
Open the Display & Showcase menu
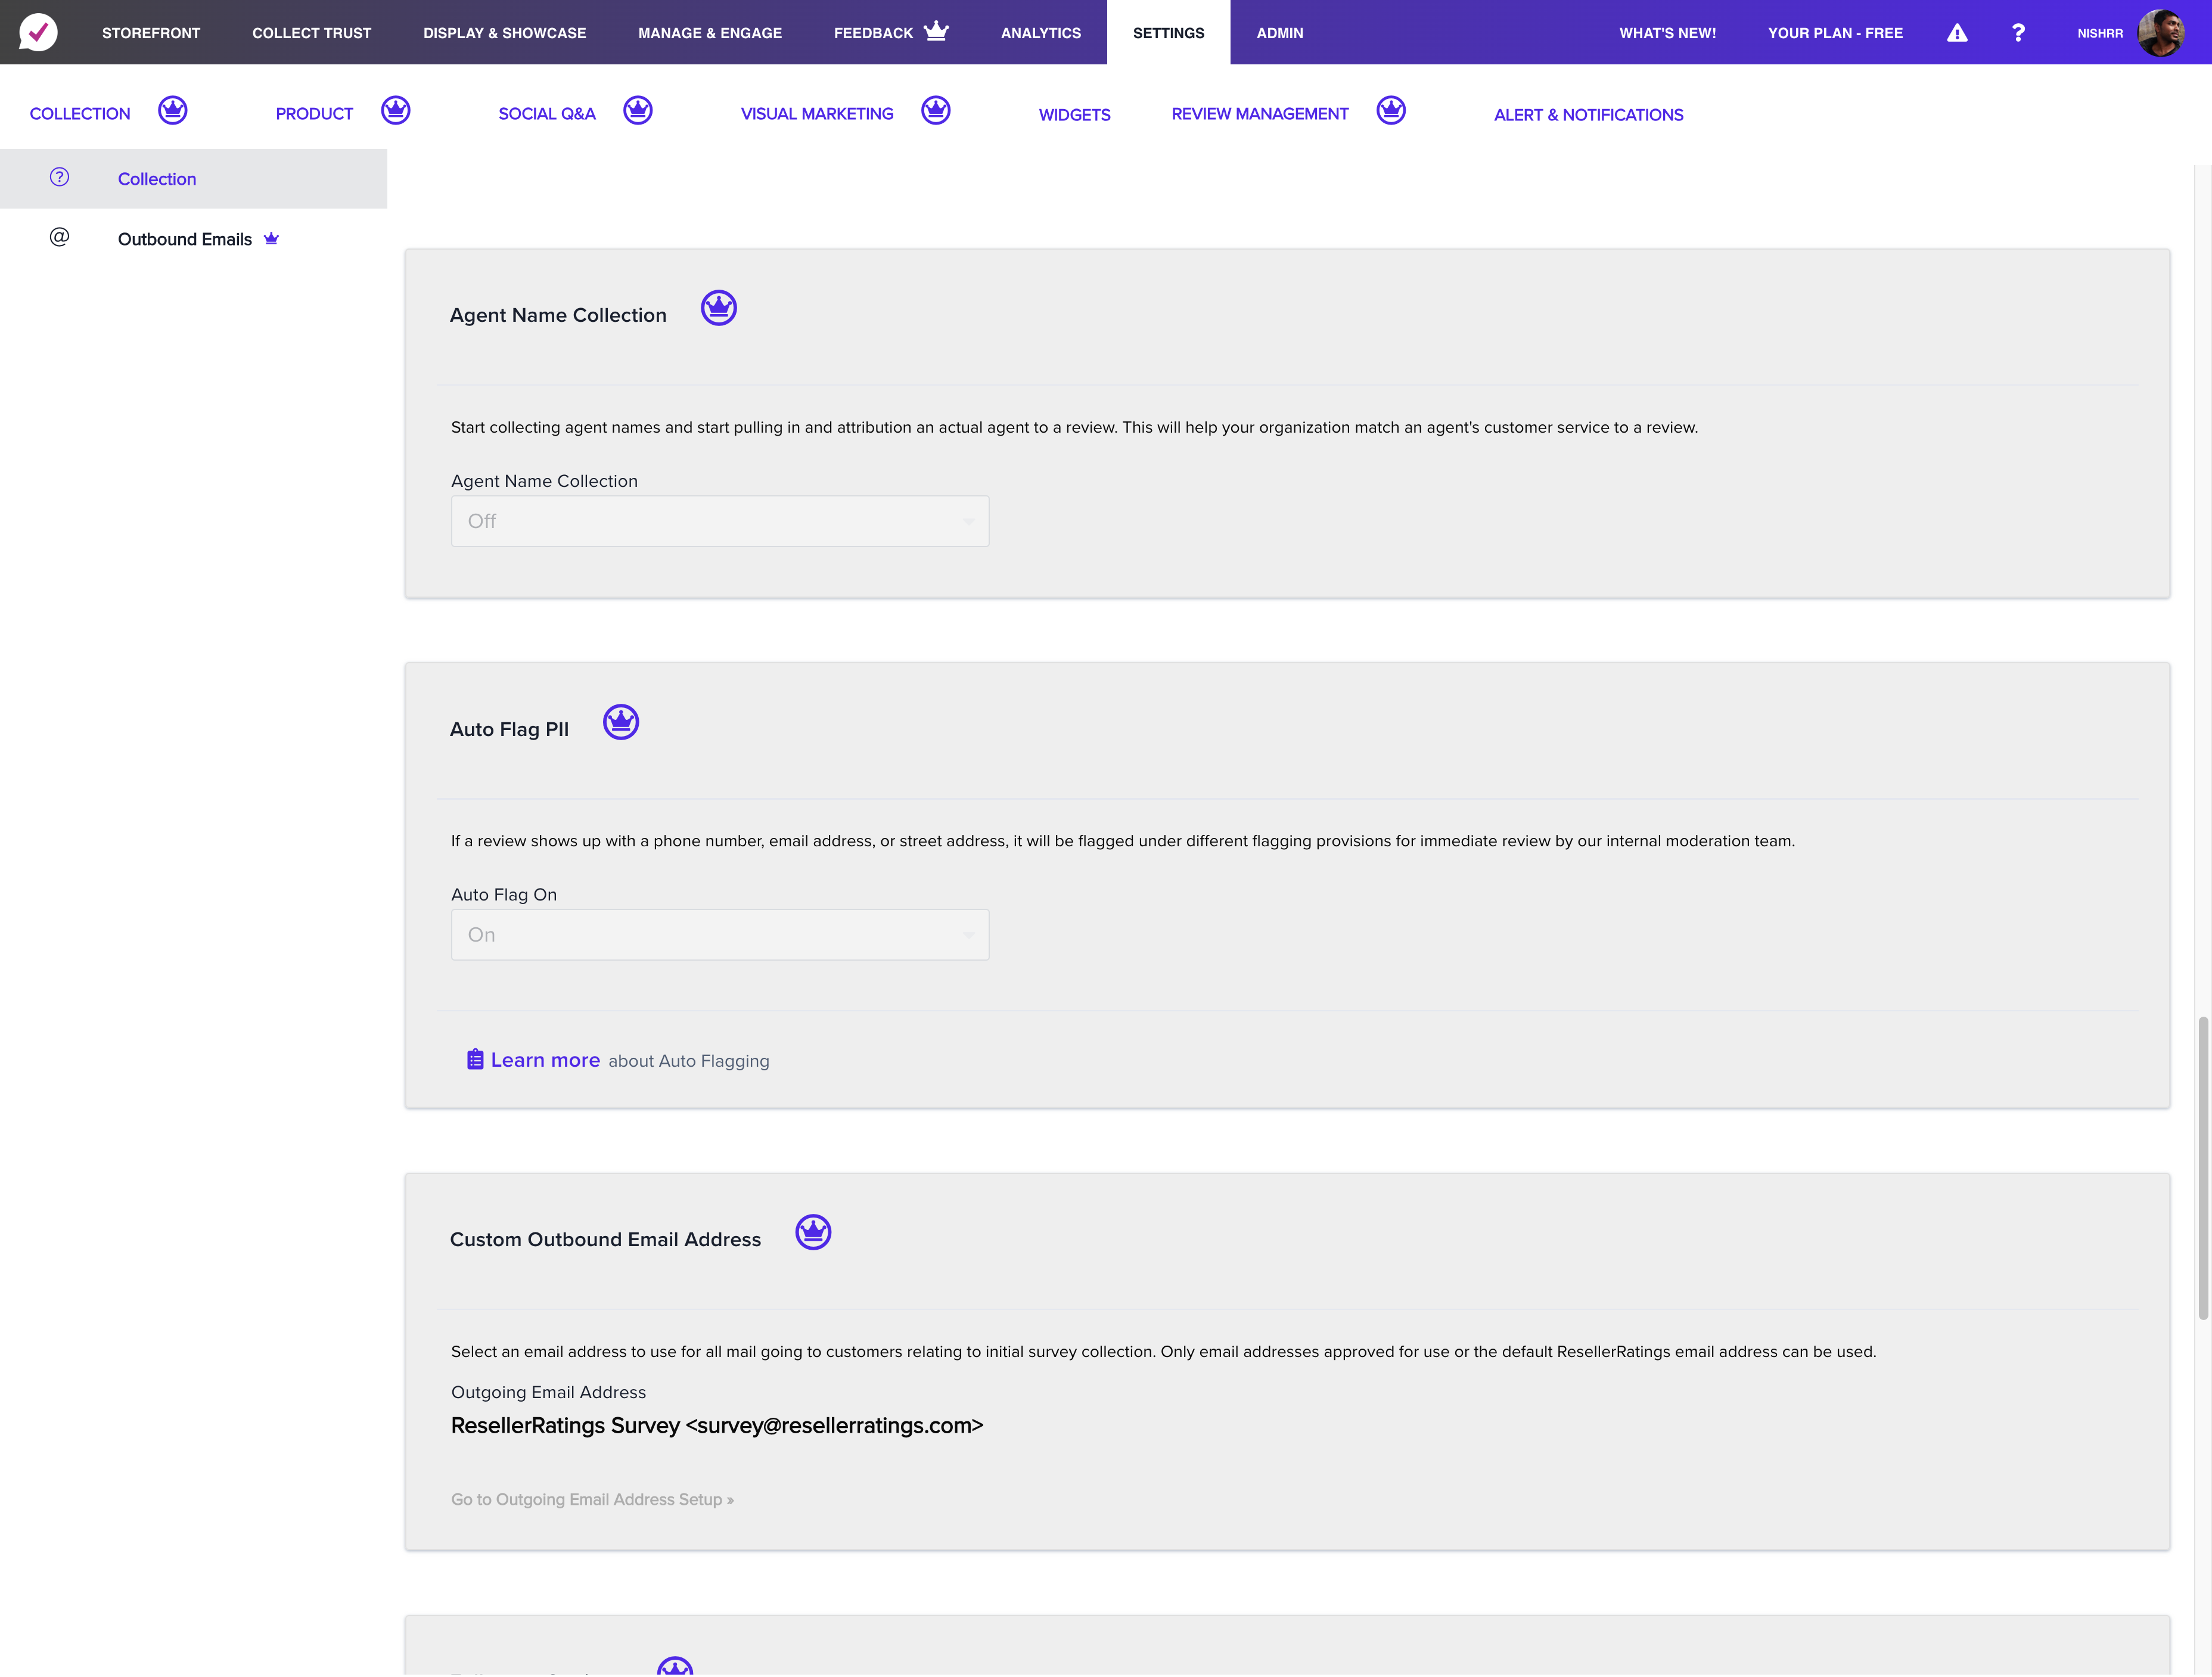[505, 33]
